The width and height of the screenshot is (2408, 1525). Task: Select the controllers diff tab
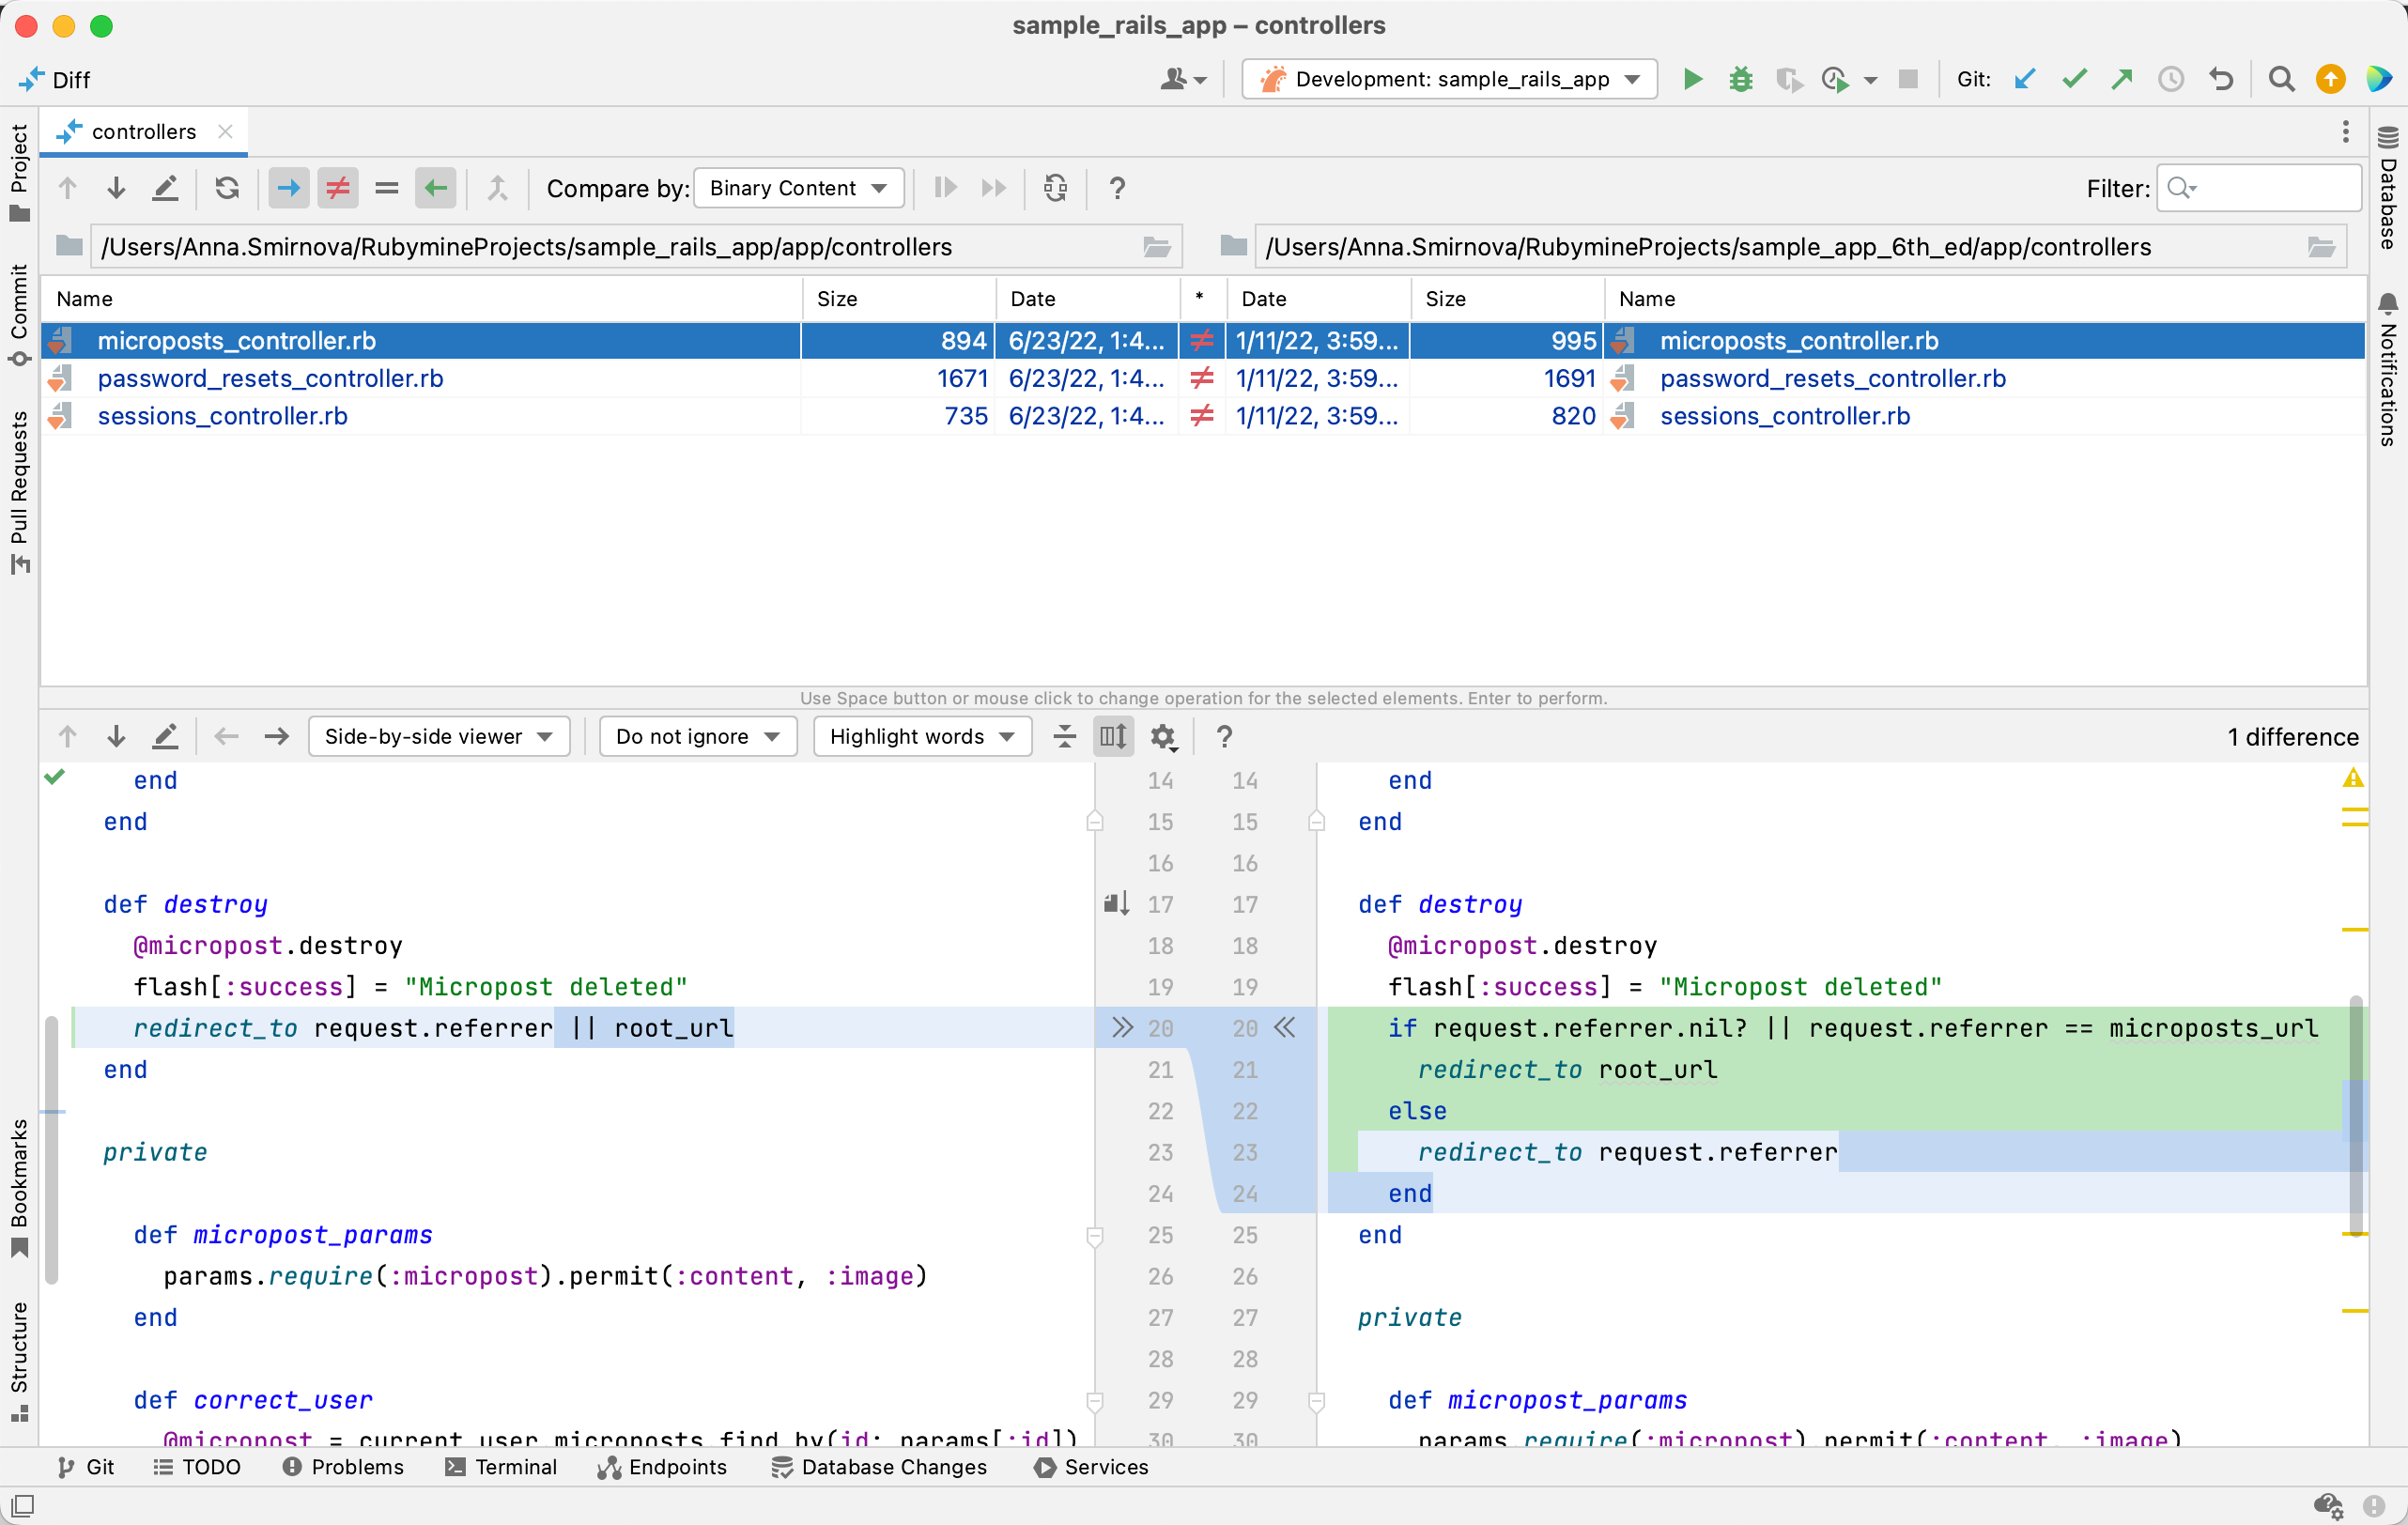143,132
